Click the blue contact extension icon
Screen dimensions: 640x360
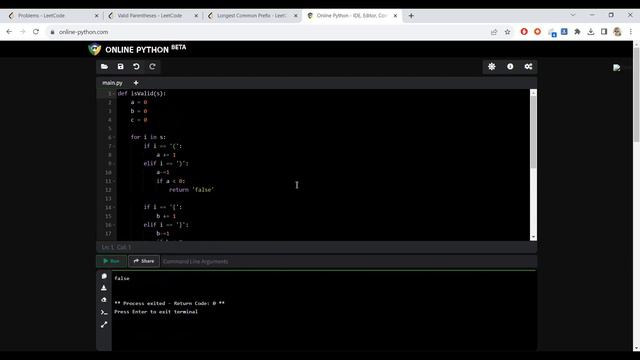564,31
